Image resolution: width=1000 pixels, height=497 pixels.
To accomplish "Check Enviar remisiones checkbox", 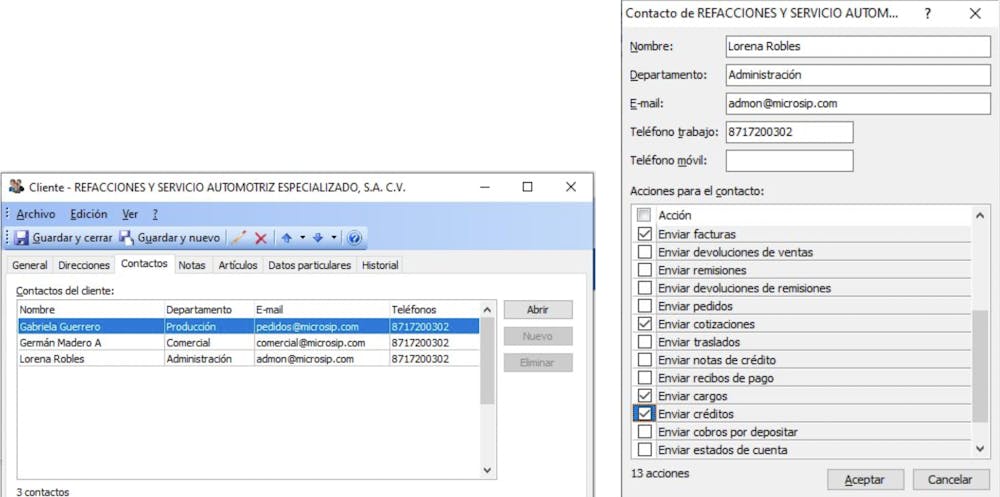I will [x=644, y=270].
